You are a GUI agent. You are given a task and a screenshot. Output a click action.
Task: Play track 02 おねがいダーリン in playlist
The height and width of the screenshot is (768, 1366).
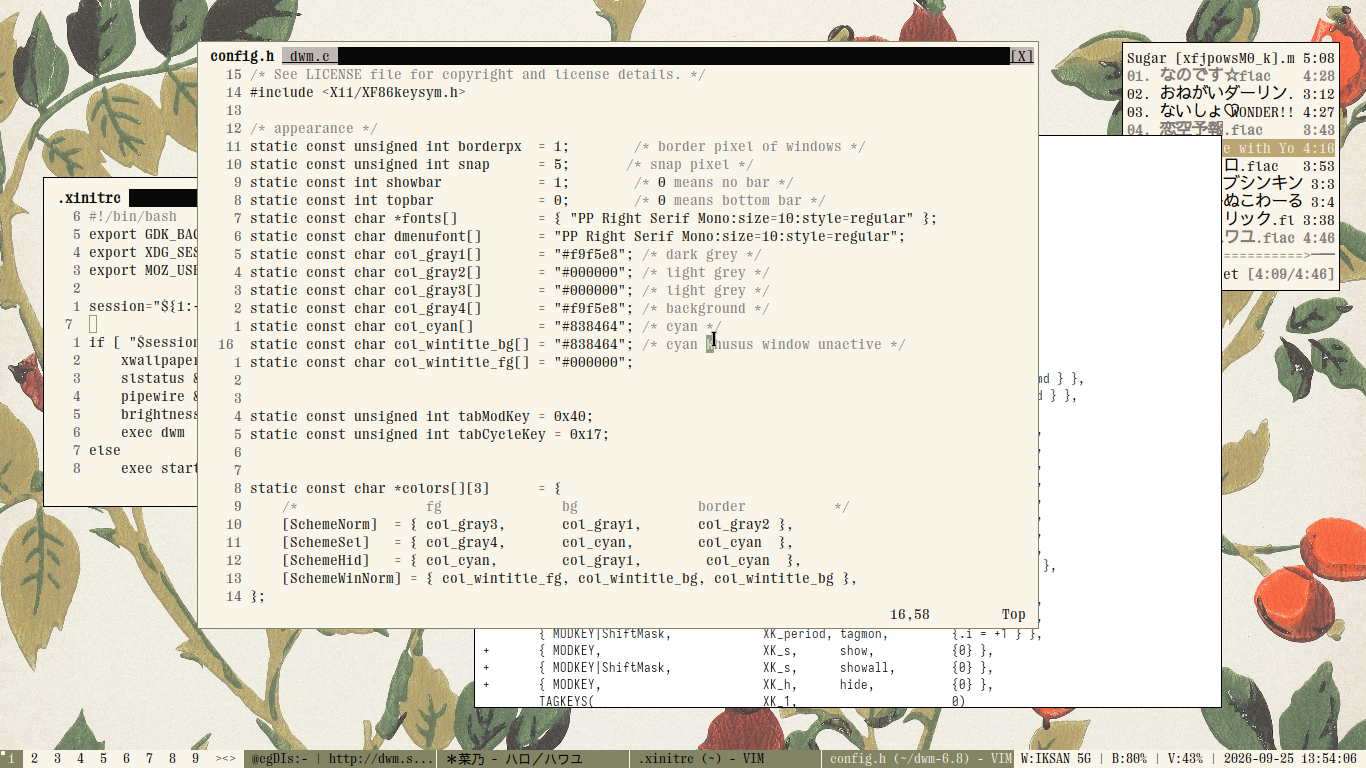coord(1231,94)
